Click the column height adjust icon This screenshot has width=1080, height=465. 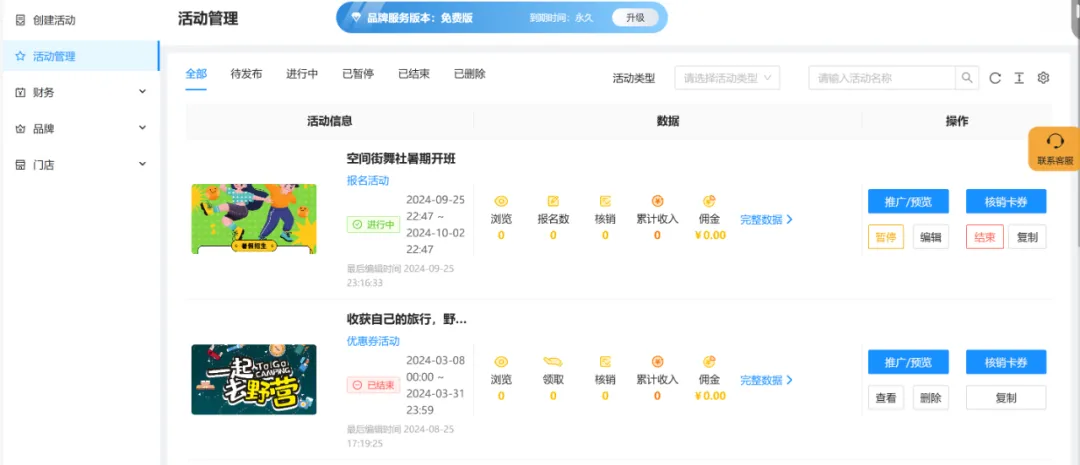pos(1019,78)
